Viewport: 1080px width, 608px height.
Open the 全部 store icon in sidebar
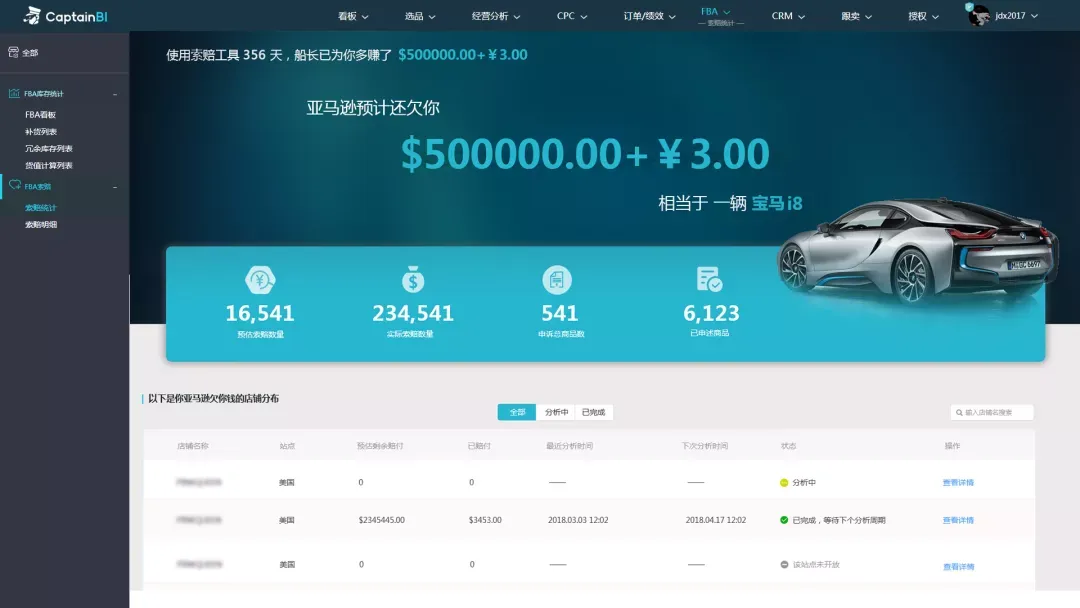pyautogui.click(x=13, y=52)
